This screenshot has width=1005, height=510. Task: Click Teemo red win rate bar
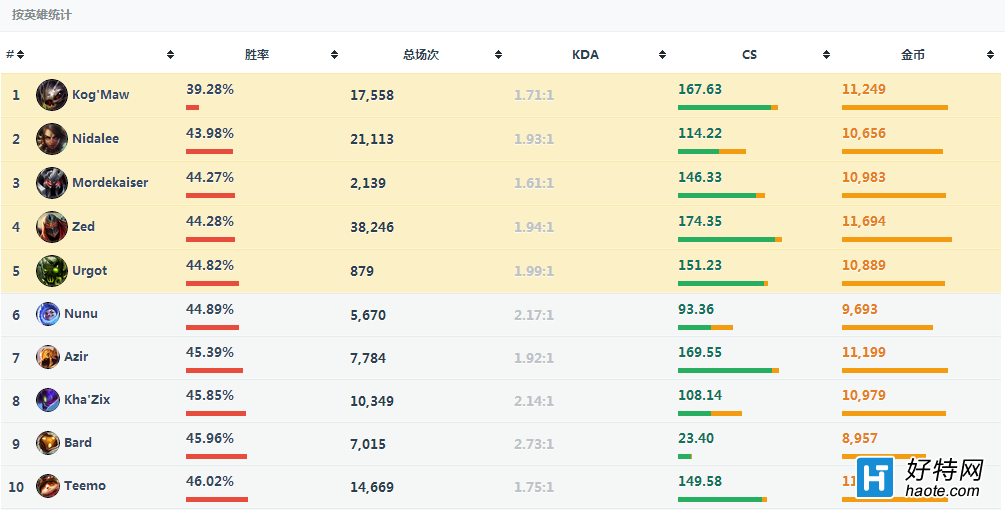(x=217, y=499)
